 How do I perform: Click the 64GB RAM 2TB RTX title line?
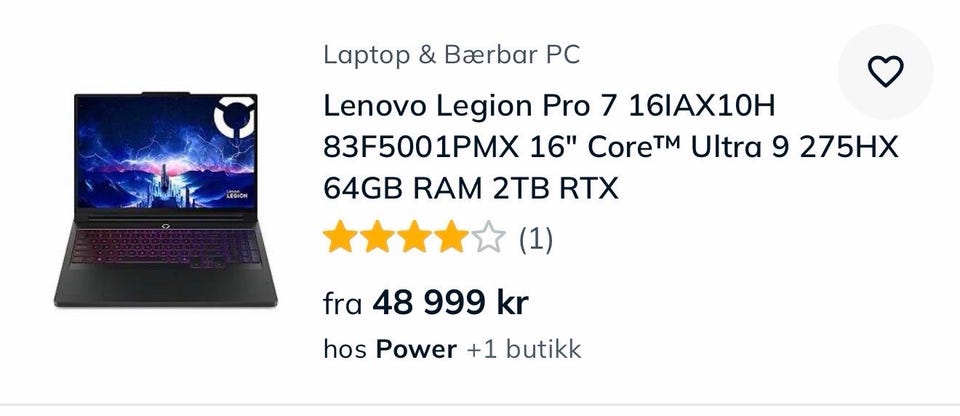point(471,189)
